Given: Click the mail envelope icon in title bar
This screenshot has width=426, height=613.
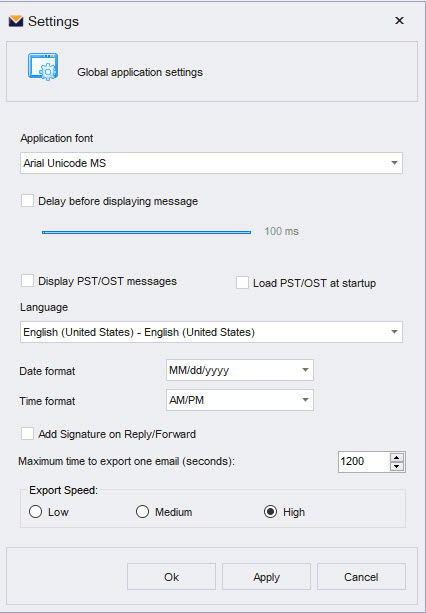Looking at the screenshot, I should point(16,21).
